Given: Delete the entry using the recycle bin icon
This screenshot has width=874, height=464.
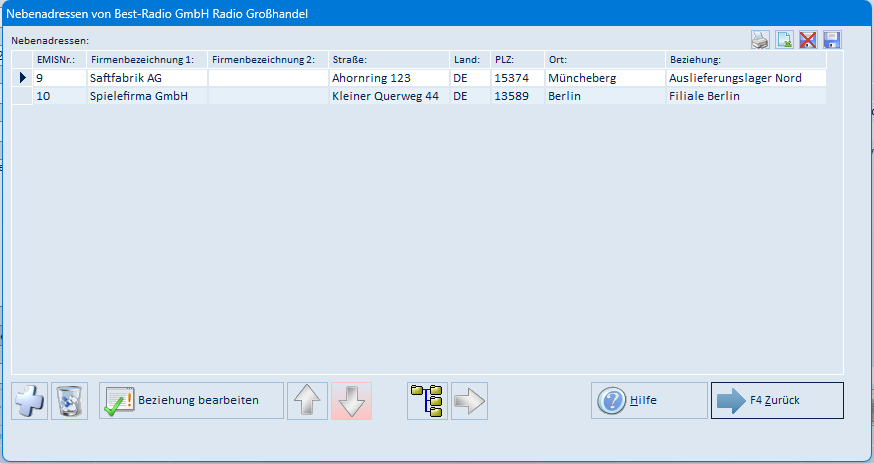Looking at the screenshot, I should tap(70, 400).
